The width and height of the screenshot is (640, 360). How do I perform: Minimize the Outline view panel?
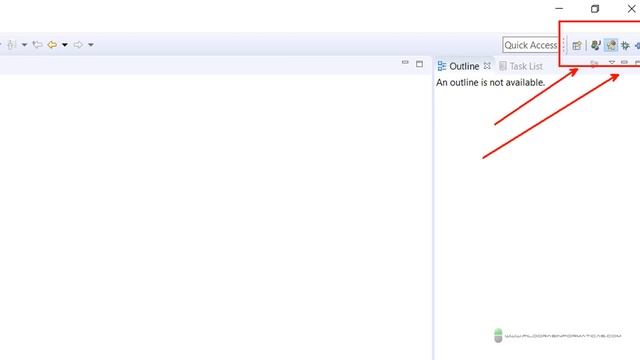[624, 62]
